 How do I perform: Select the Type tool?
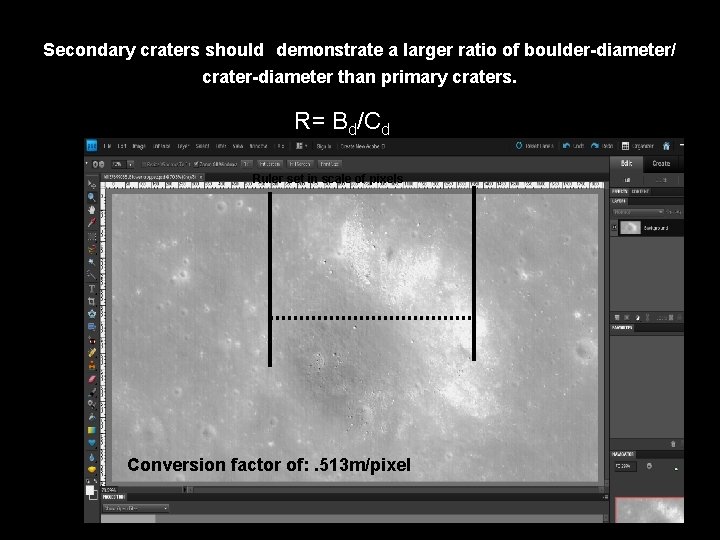click(91, 288)
